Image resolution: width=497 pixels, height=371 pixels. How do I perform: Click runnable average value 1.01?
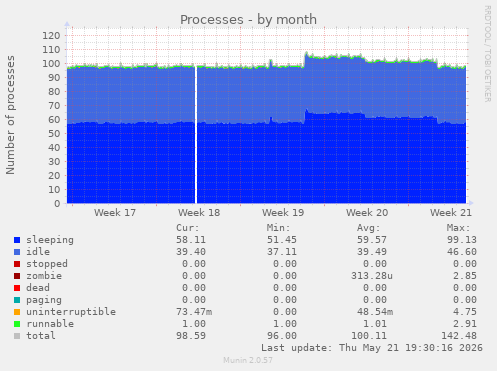[375, 324]
